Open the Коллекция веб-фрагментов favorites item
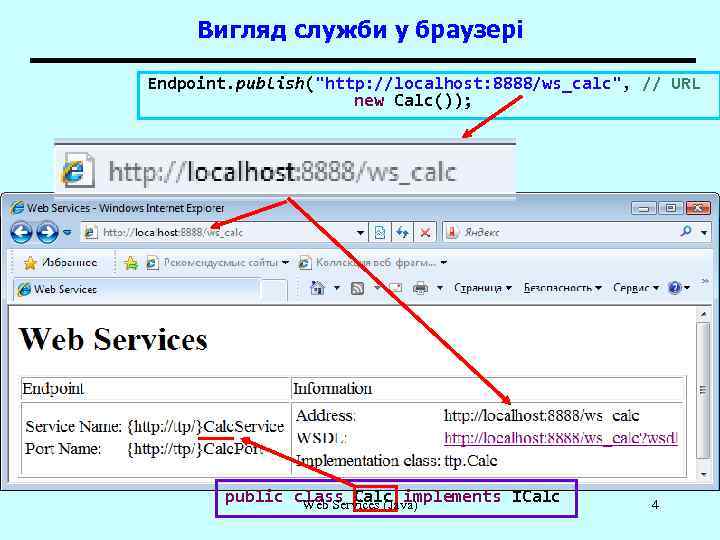 coord(372,263)
